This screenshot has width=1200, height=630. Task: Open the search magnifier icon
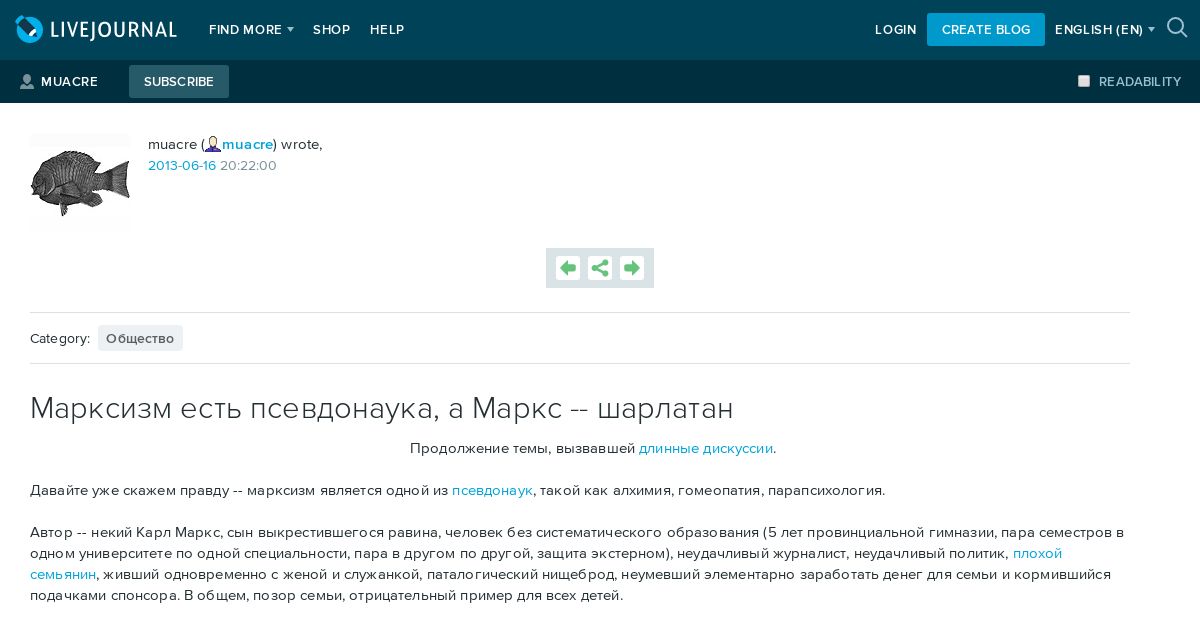pyautogui.click(x=1177, y=28)
